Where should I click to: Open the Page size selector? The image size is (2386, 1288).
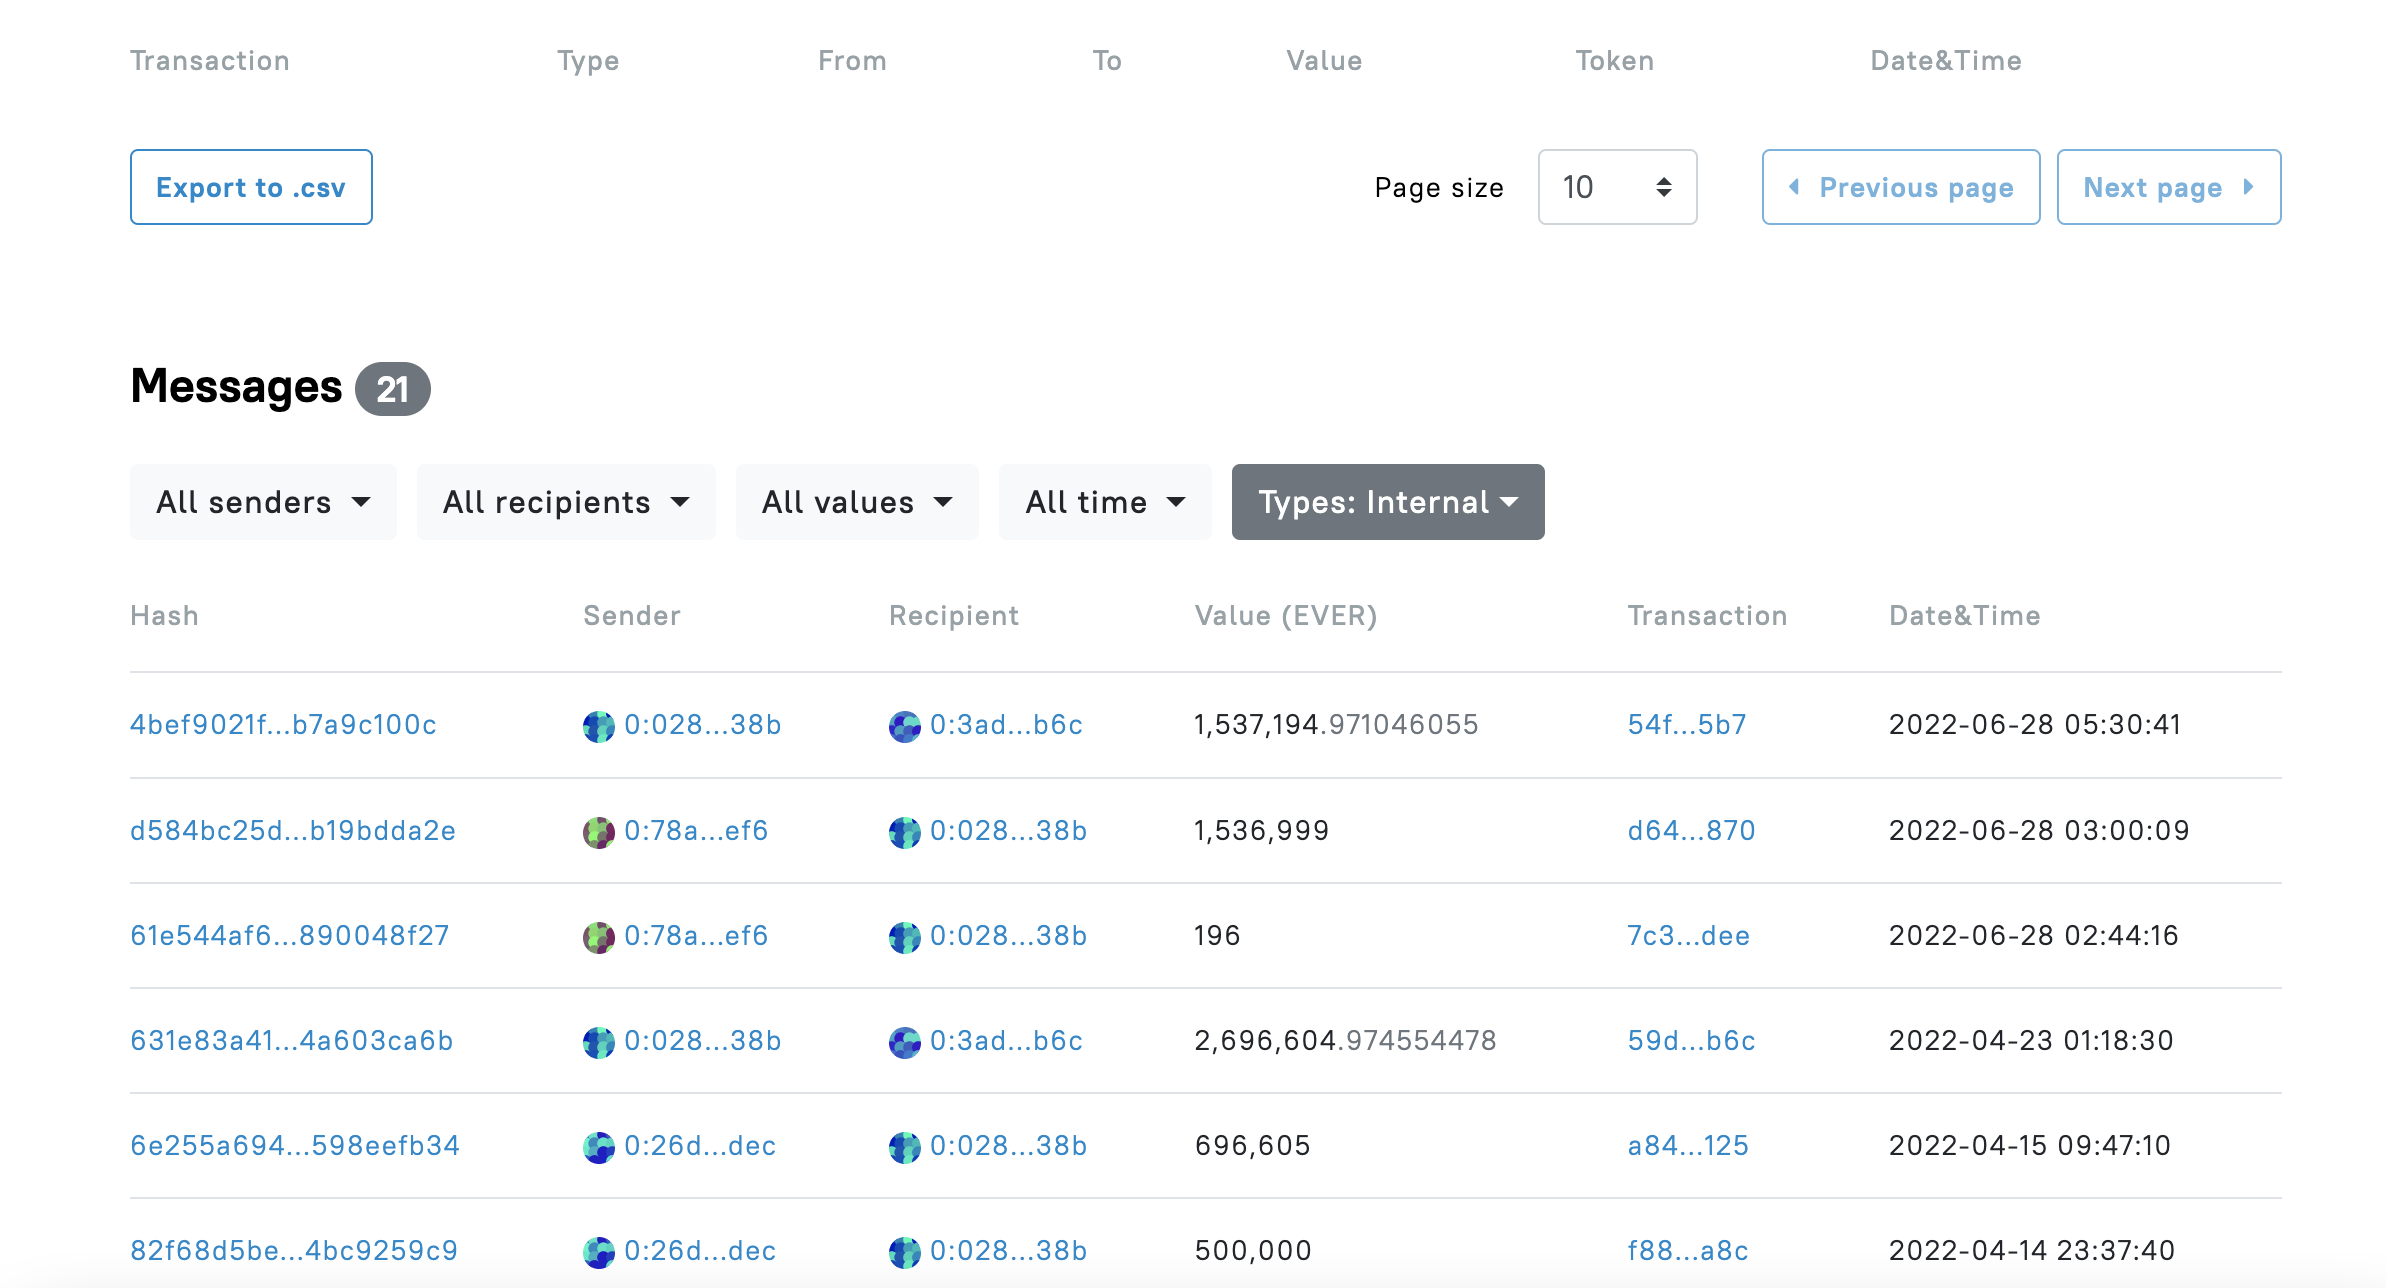click(x=1616, y=187)
